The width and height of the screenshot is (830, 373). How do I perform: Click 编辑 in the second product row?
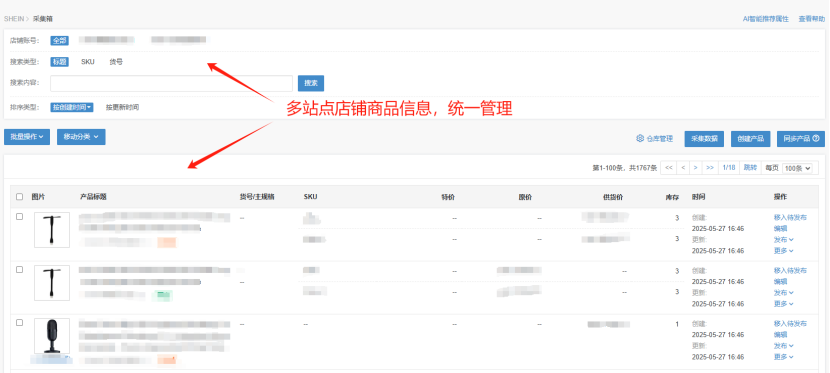coord(780,281)
